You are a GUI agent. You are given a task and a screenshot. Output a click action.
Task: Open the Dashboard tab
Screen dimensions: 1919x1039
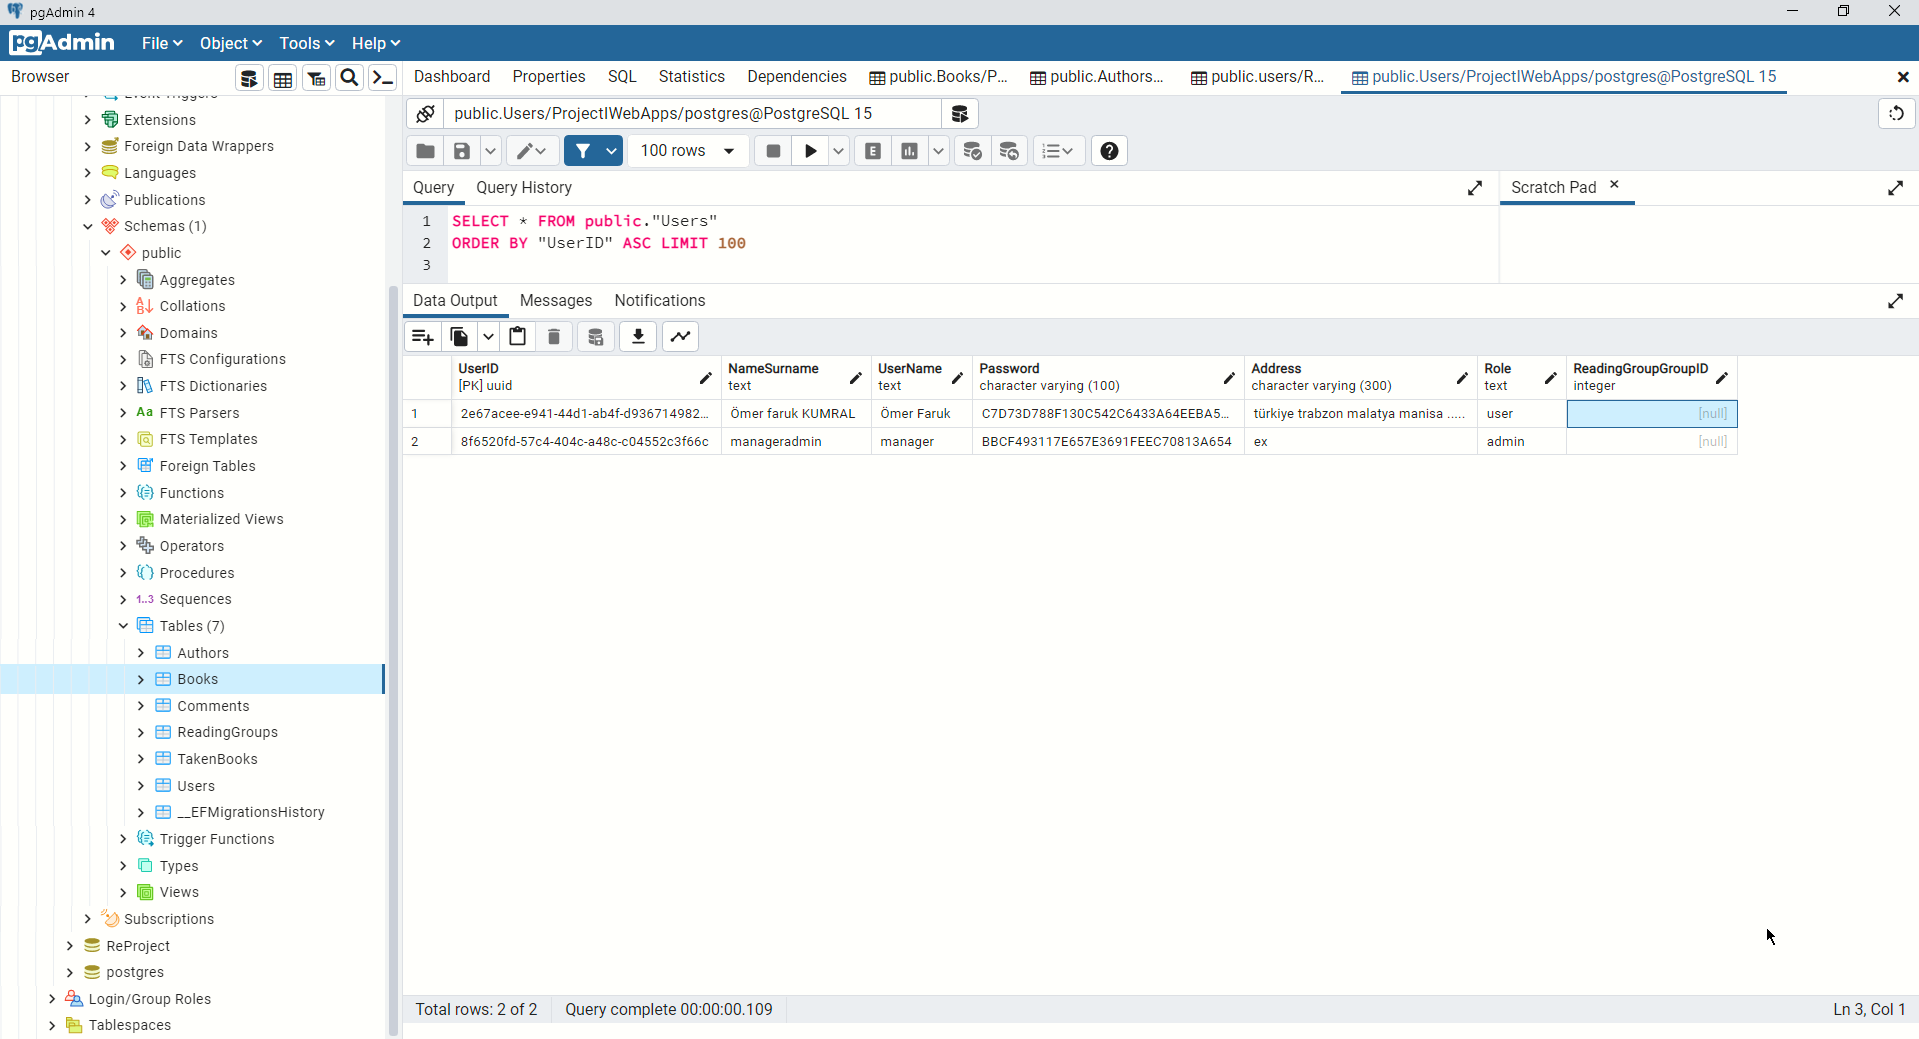452,77
